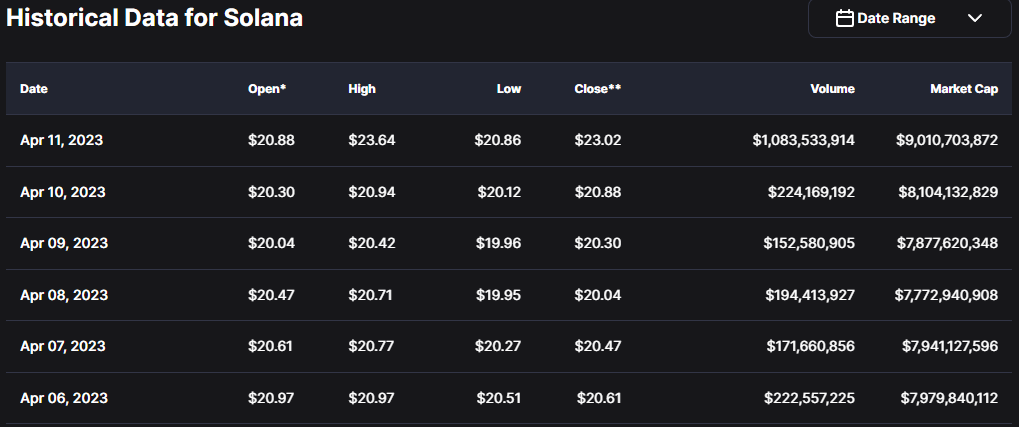Select the Low column header
The height and width of the screenshot is (427, 1019).
click(x=509, y=89)
